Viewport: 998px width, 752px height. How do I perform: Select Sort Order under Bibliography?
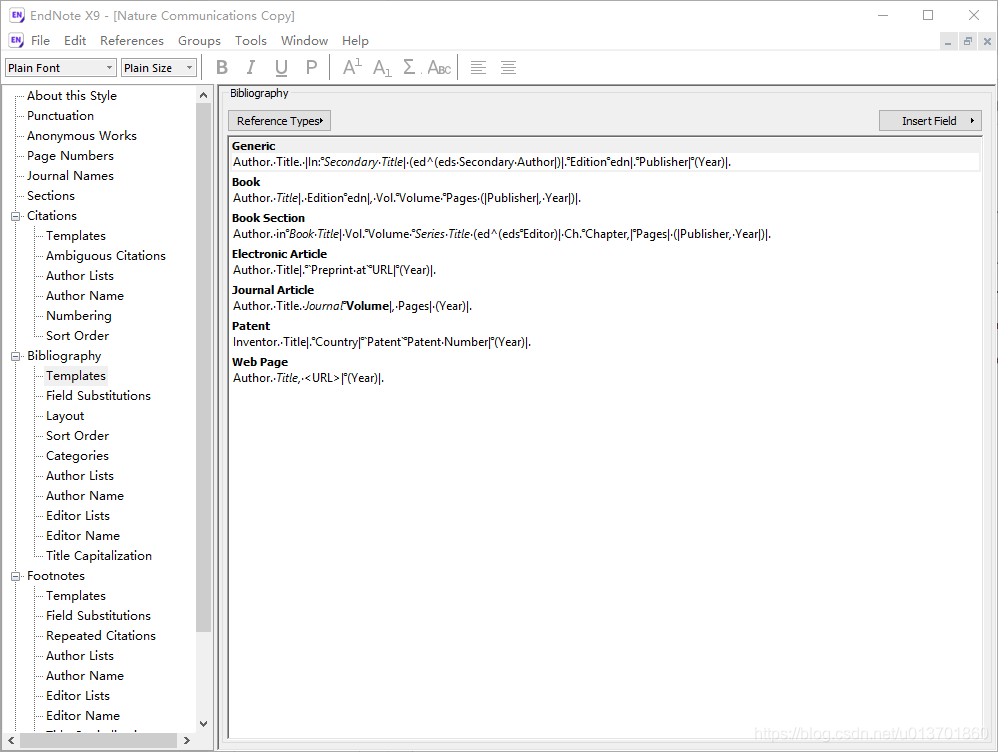pyautogui.click(x=77, y=436)
